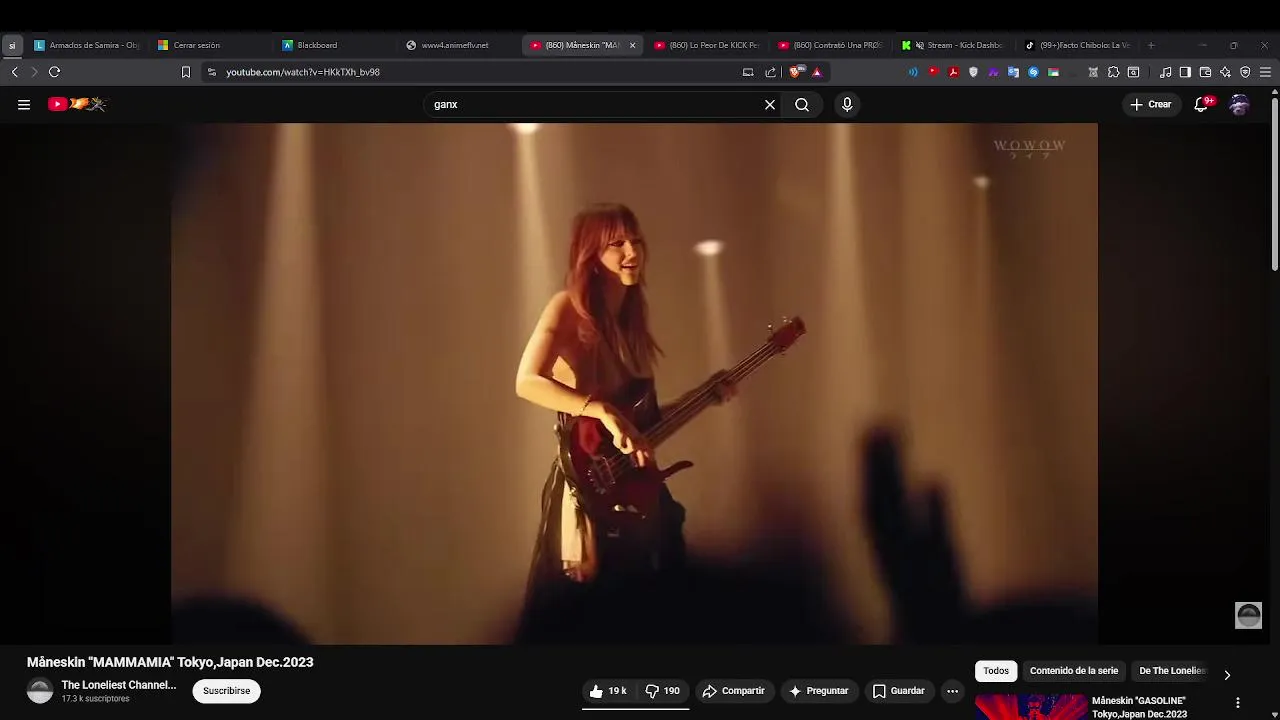Image resolution: width=1280 pixels, height=720 pixels.
Task: Open the extensions puzzle piece menu
Action: (x=1114, y=72)
